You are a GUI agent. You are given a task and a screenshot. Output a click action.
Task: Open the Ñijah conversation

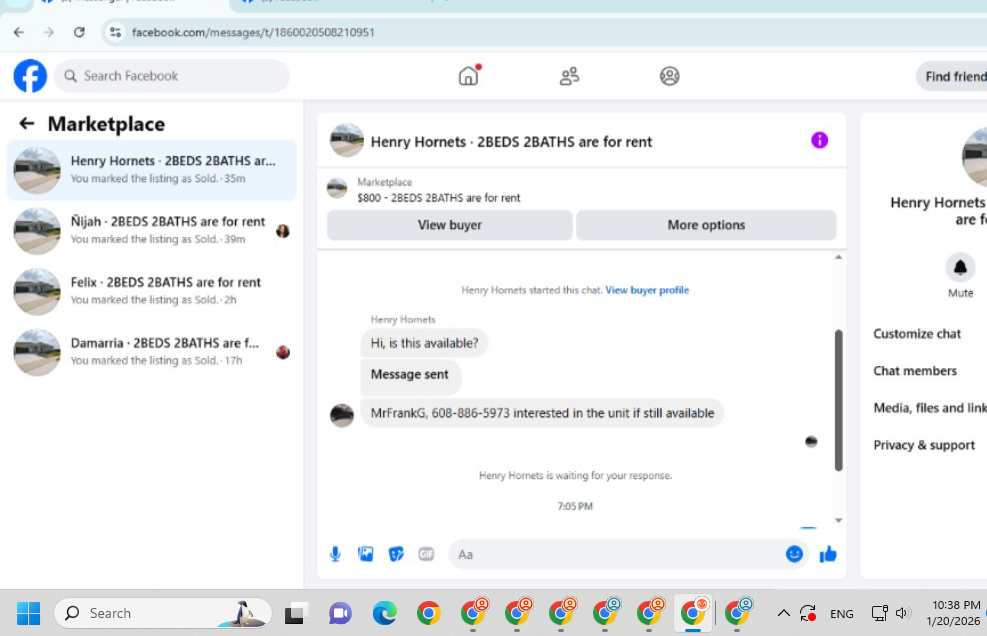coord(152,230)
